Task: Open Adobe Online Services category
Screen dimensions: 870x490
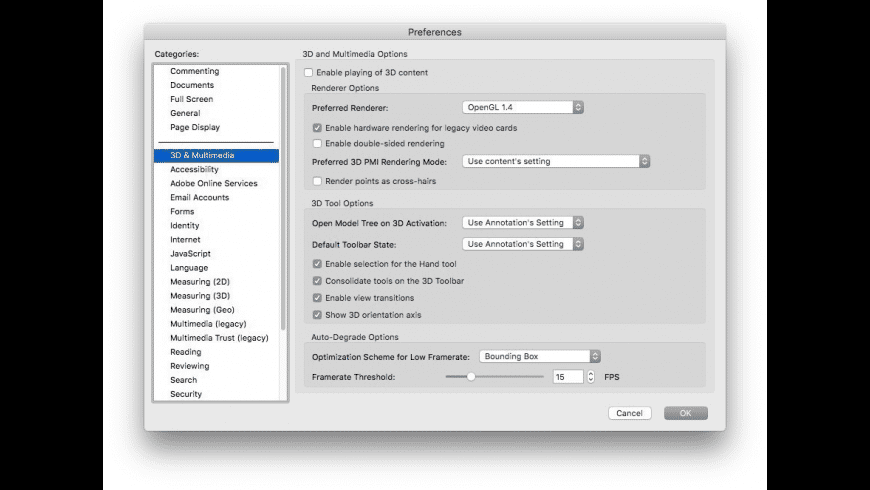Action: [214, 184]
